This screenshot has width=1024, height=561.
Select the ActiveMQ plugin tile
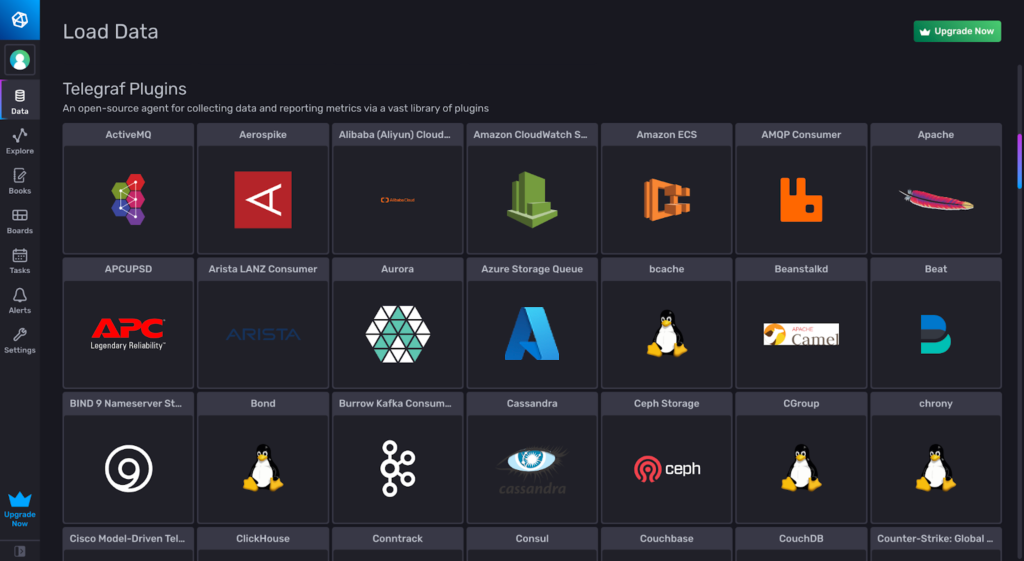[x=128, y=189]
